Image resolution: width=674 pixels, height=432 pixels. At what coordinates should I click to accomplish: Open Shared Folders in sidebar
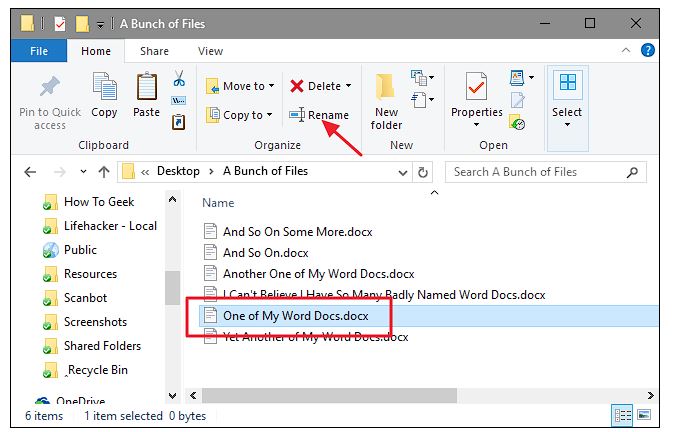(92, 346)
